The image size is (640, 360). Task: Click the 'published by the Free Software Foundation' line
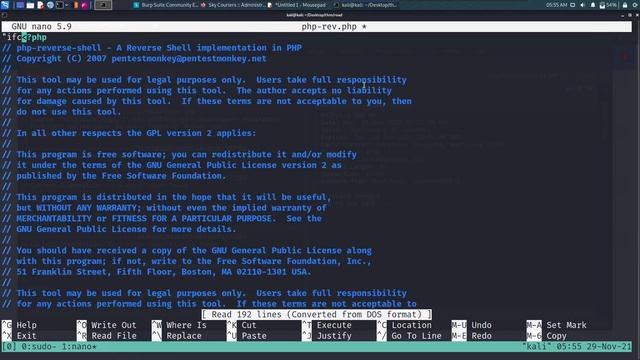click(114, 176)
